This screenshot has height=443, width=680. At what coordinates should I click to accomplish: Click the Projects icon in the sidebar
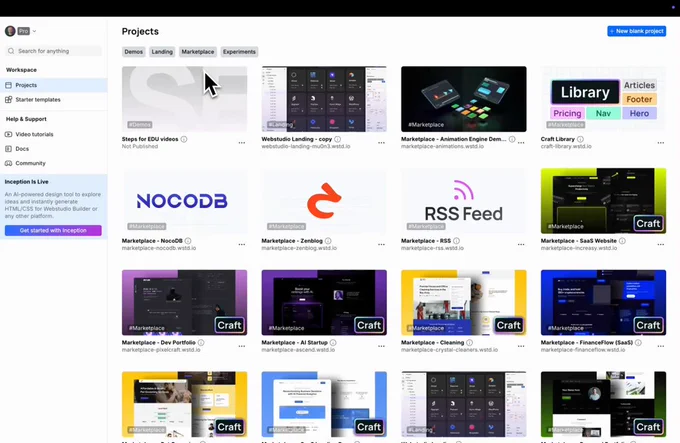(8, 85)
